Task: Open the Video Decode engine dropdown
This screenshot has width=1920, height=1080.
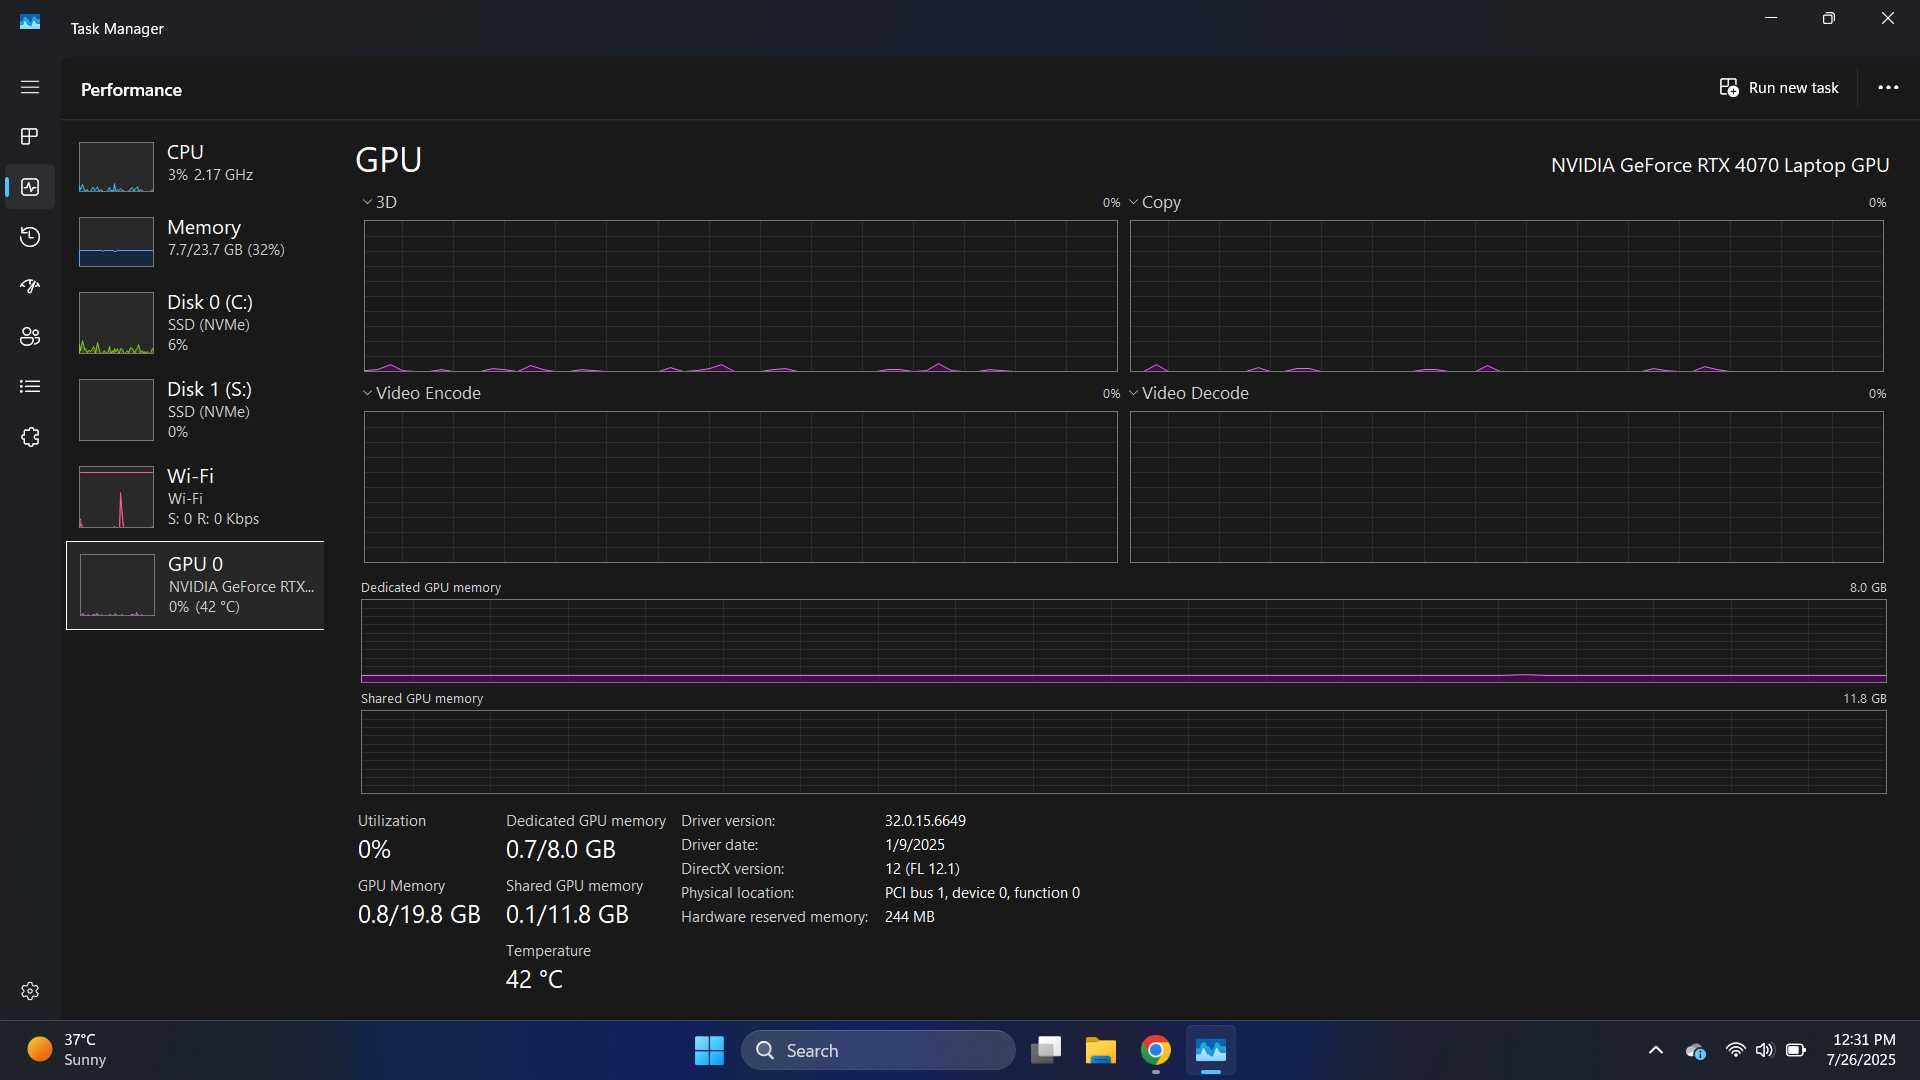Action: tap(1188, 393)
